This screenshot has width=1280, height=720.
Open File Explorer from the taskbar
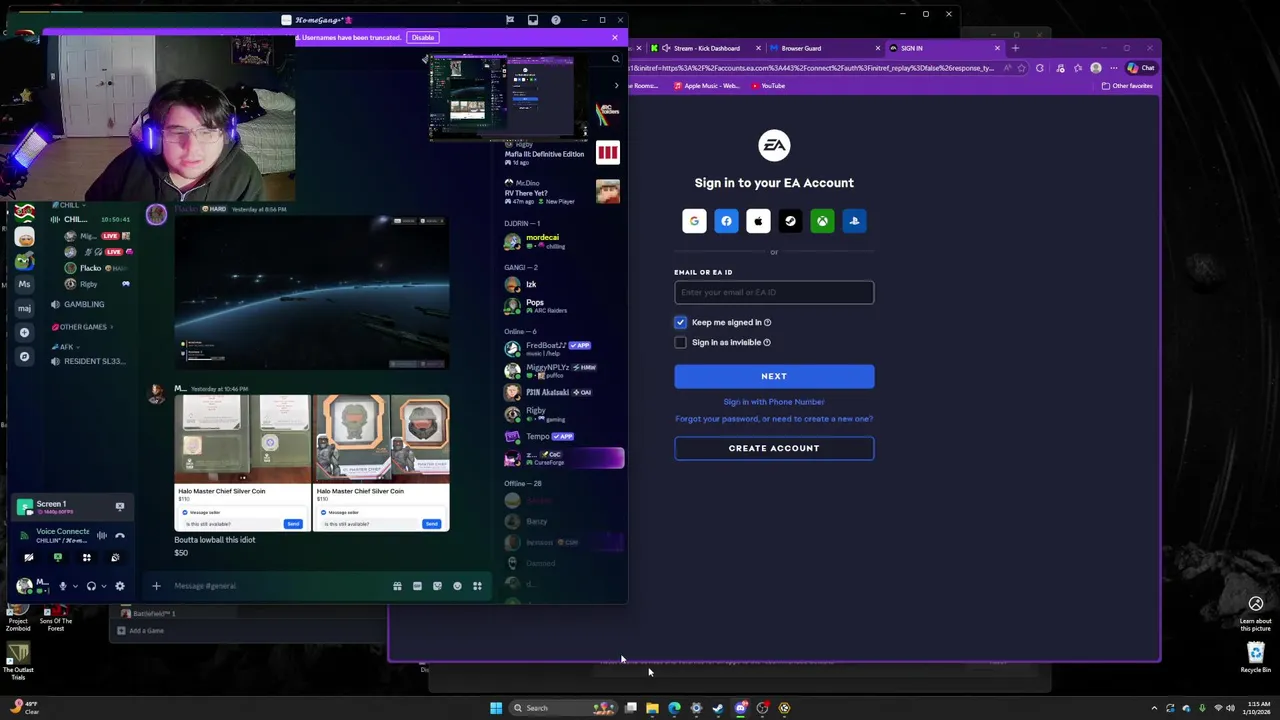(652, 708)
